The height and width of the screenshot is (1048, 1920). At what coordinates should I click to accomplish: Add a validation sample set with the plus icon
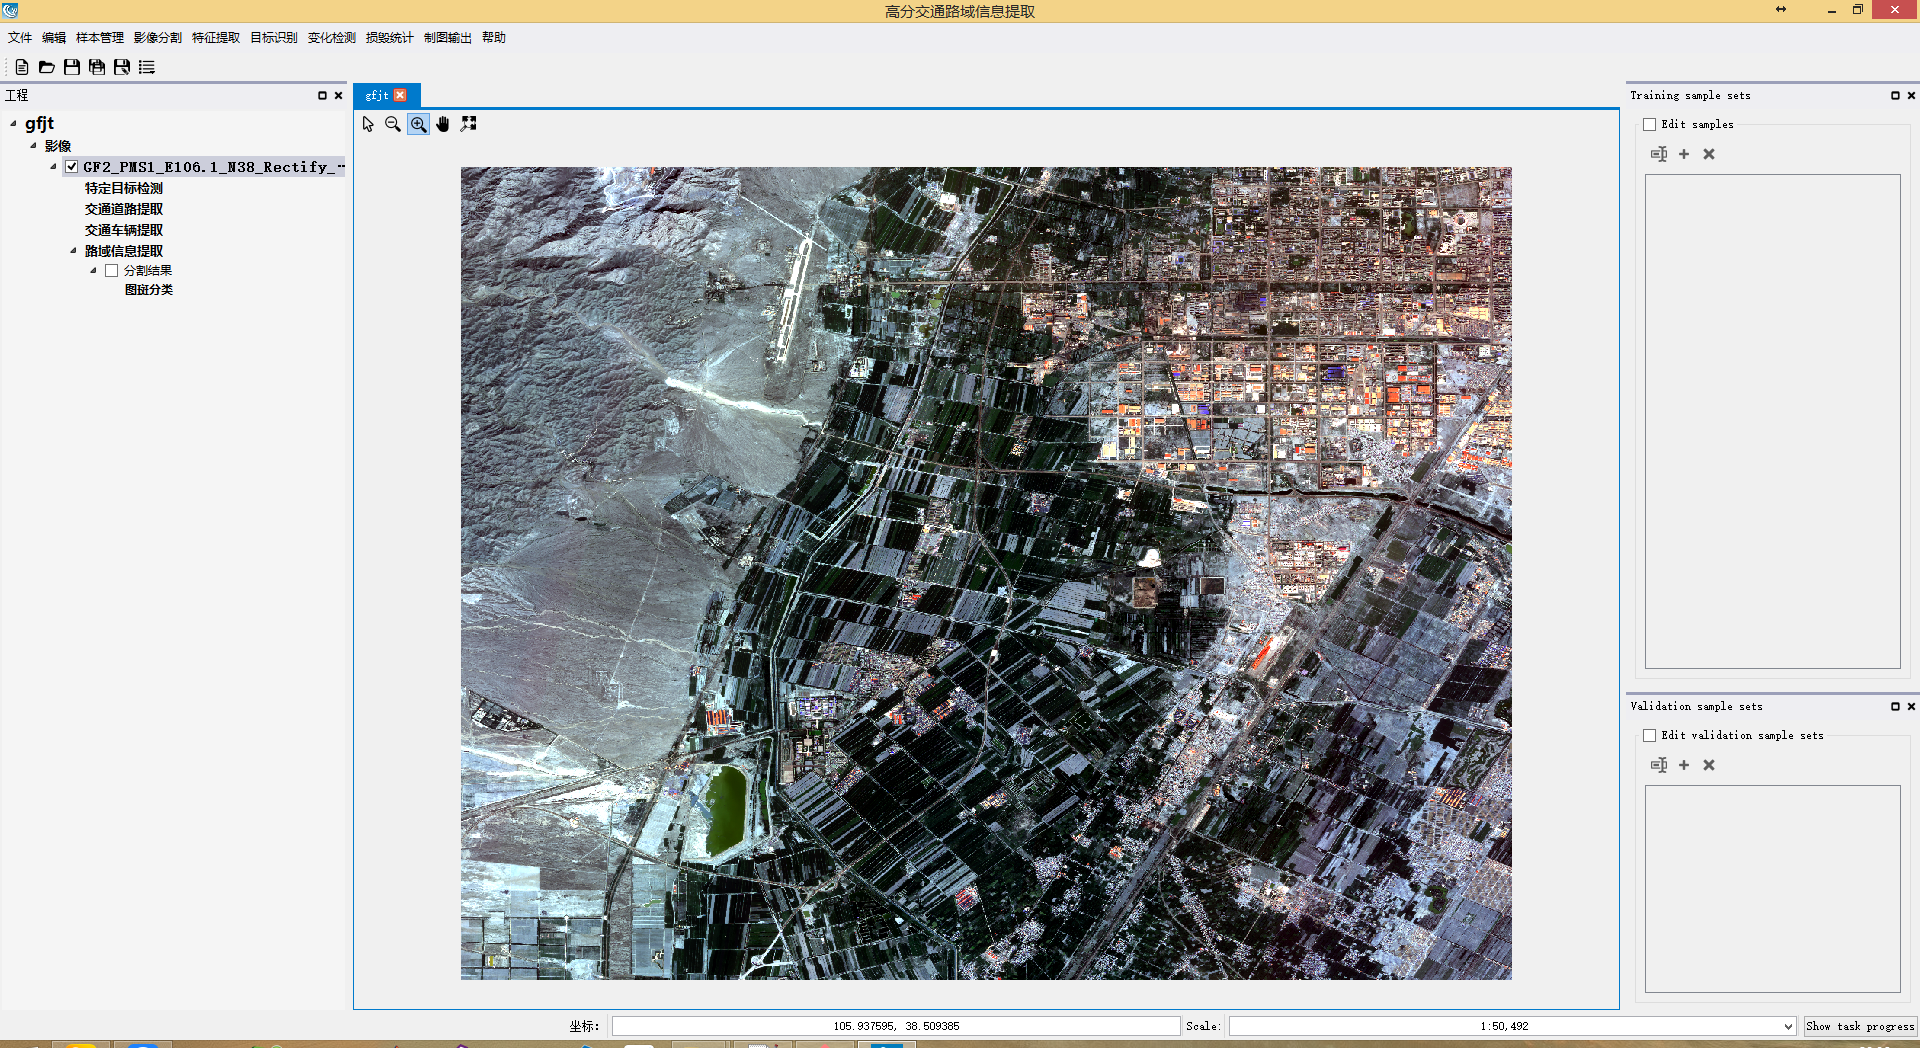tap(1684, 765)
